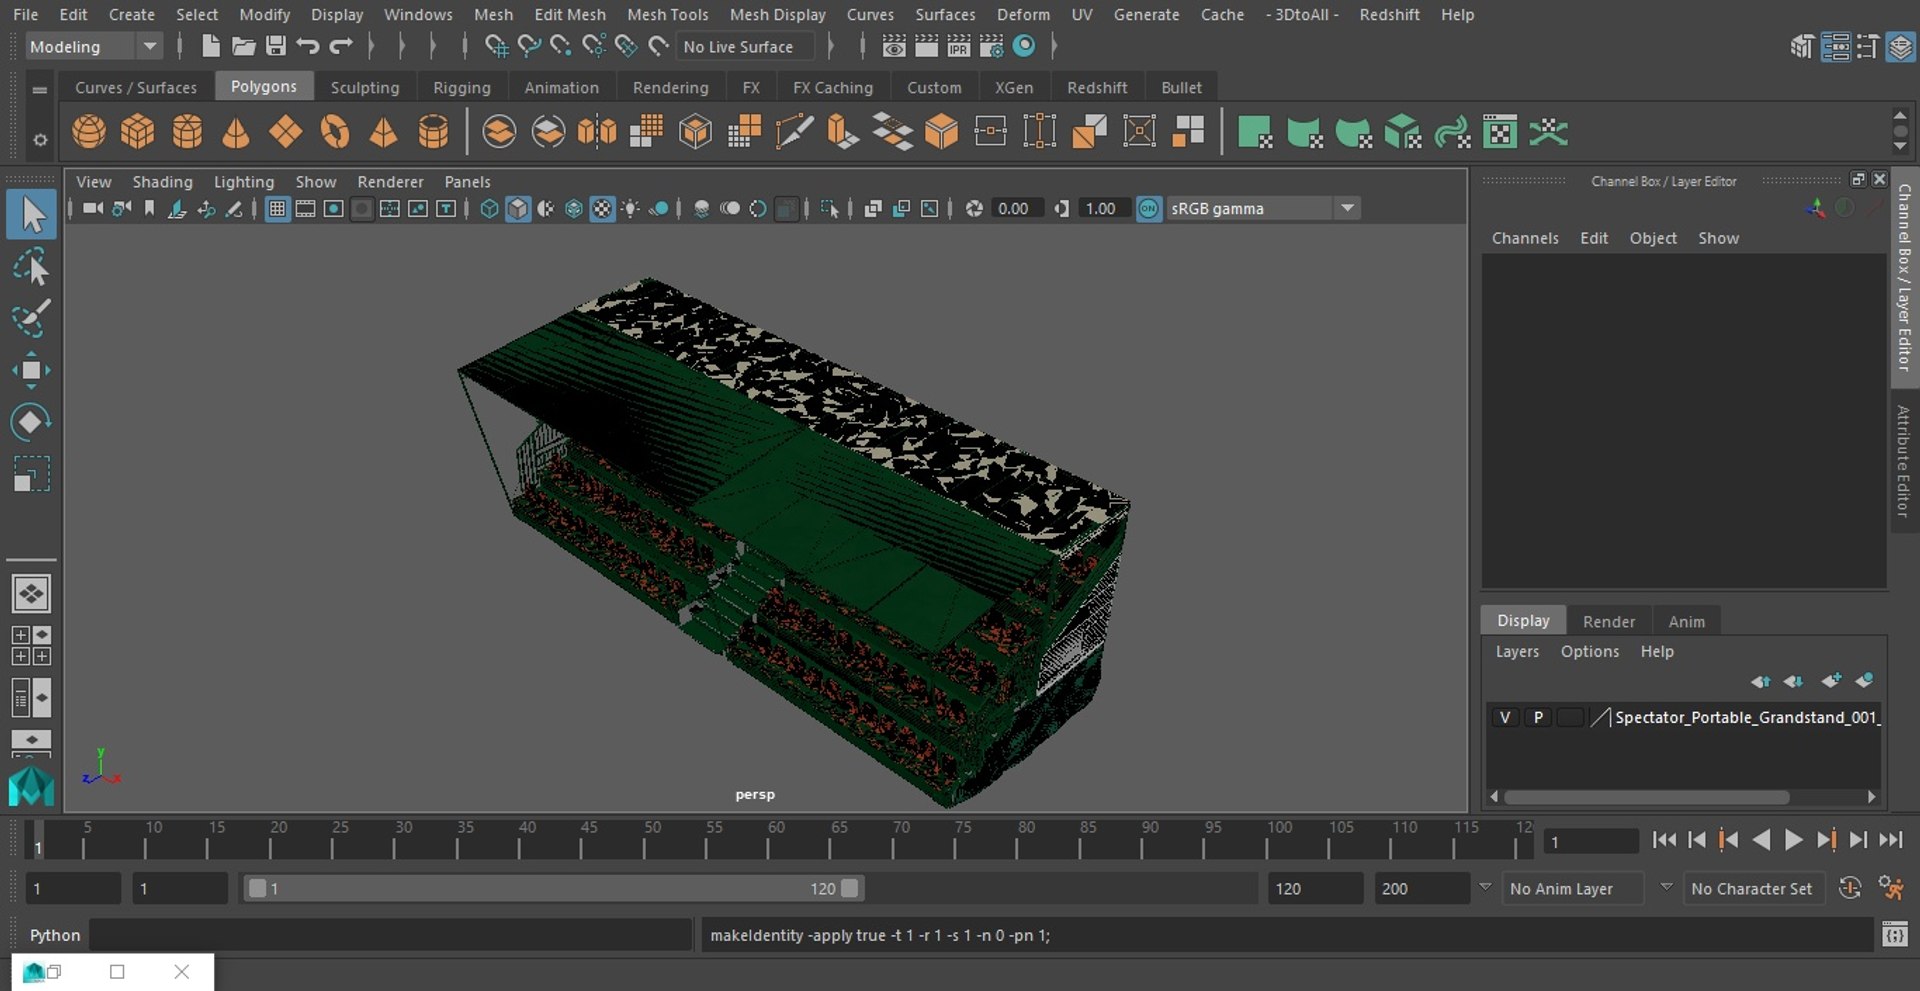Choose the Paint Selection tool
This screenshot has width=1920, height=991.
point(31,318)
